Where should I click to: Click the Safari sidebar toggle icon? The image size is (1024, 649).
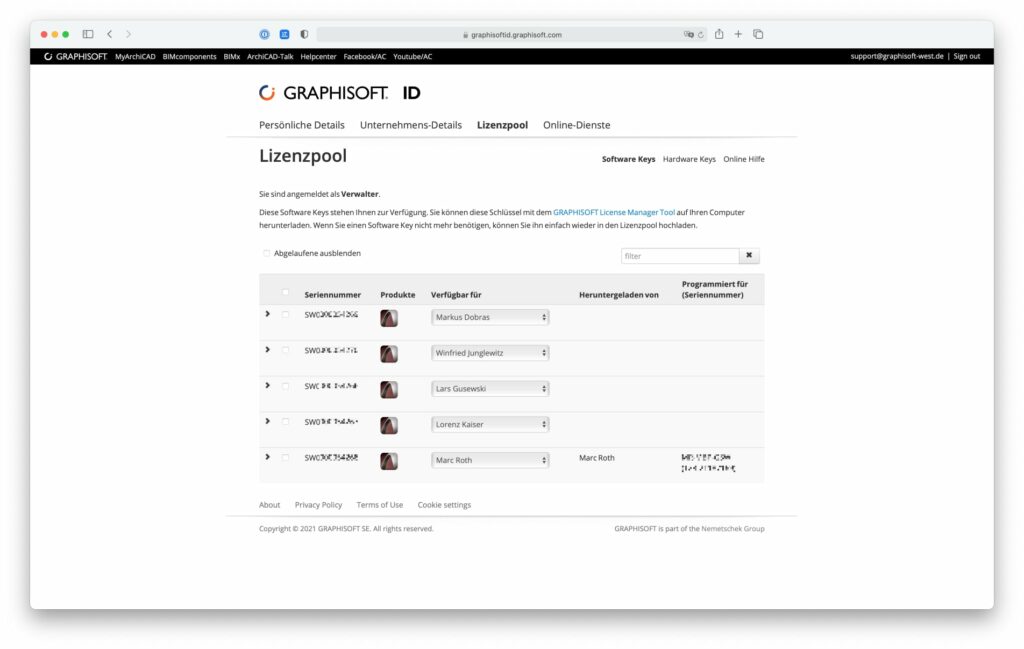pos(88,34)
